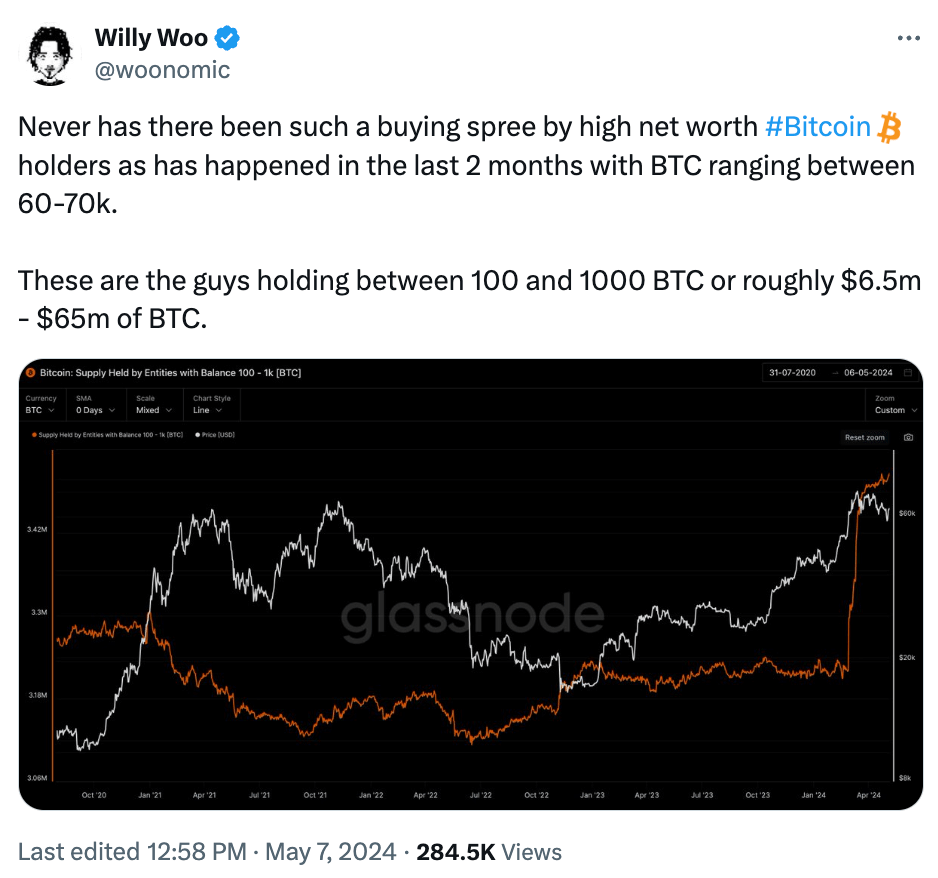Click the orange legend dot for supply metric
Screen dimensions: 938x878
33,436
